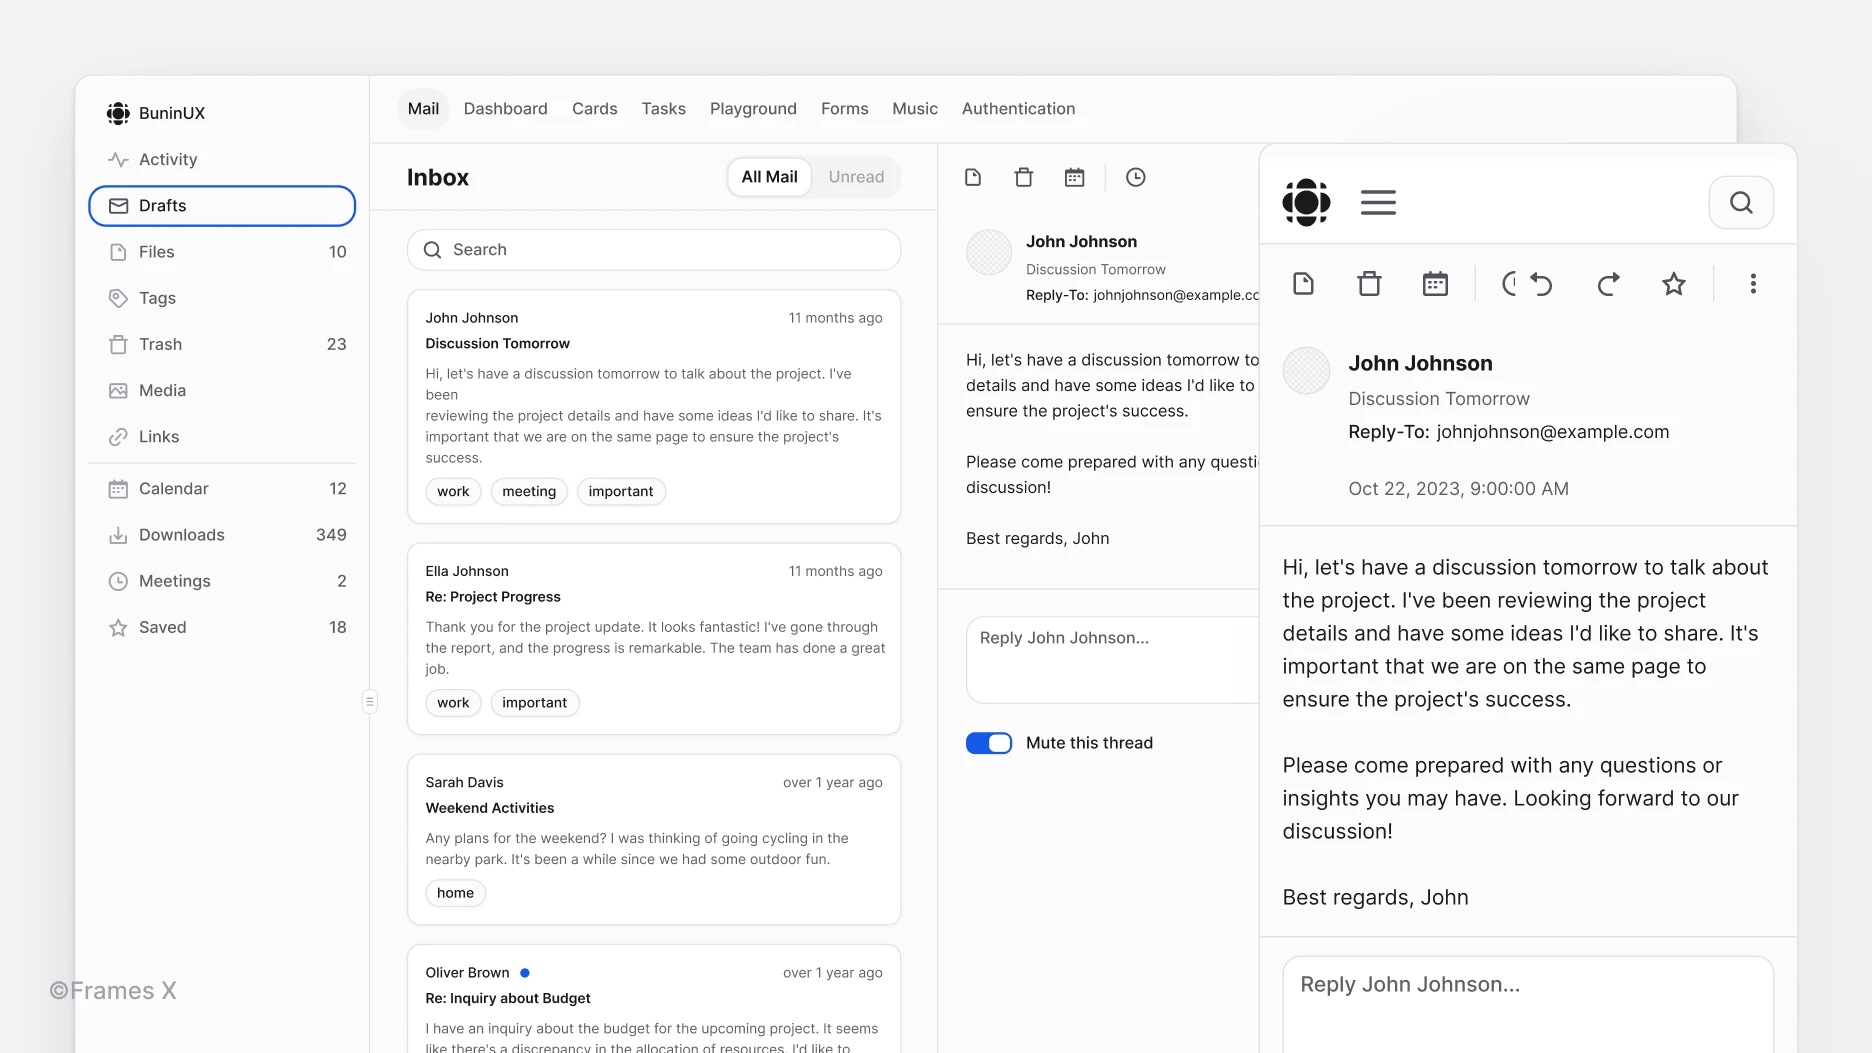Click the Reply John Johnson field in mobile panel

(1528, 1005)
